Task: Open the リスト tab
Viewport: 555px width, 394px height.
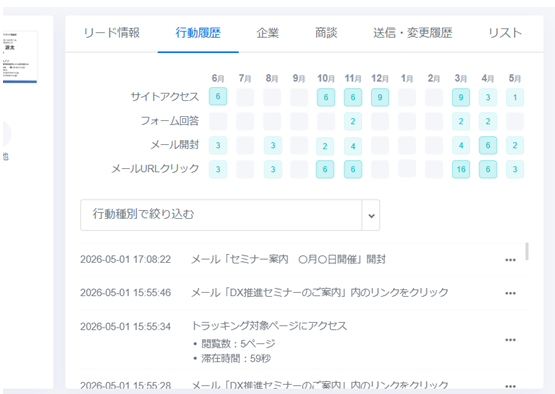Action: (x=505, y=33)
